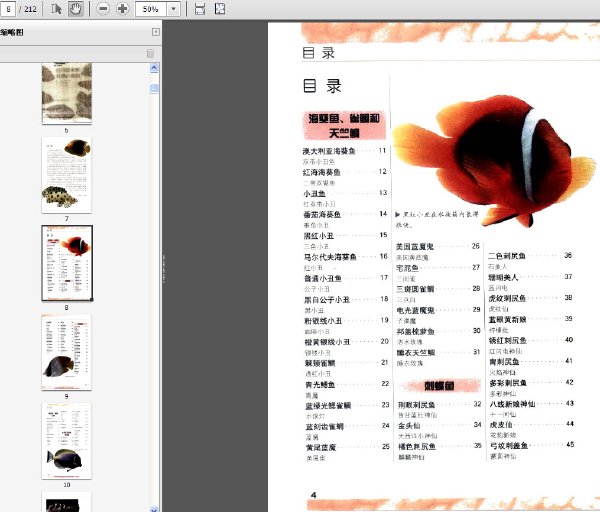Click the thumbnail panel scroll-down arrow
The width and height of the screenshot is (600, 512).
pos(154,509)
